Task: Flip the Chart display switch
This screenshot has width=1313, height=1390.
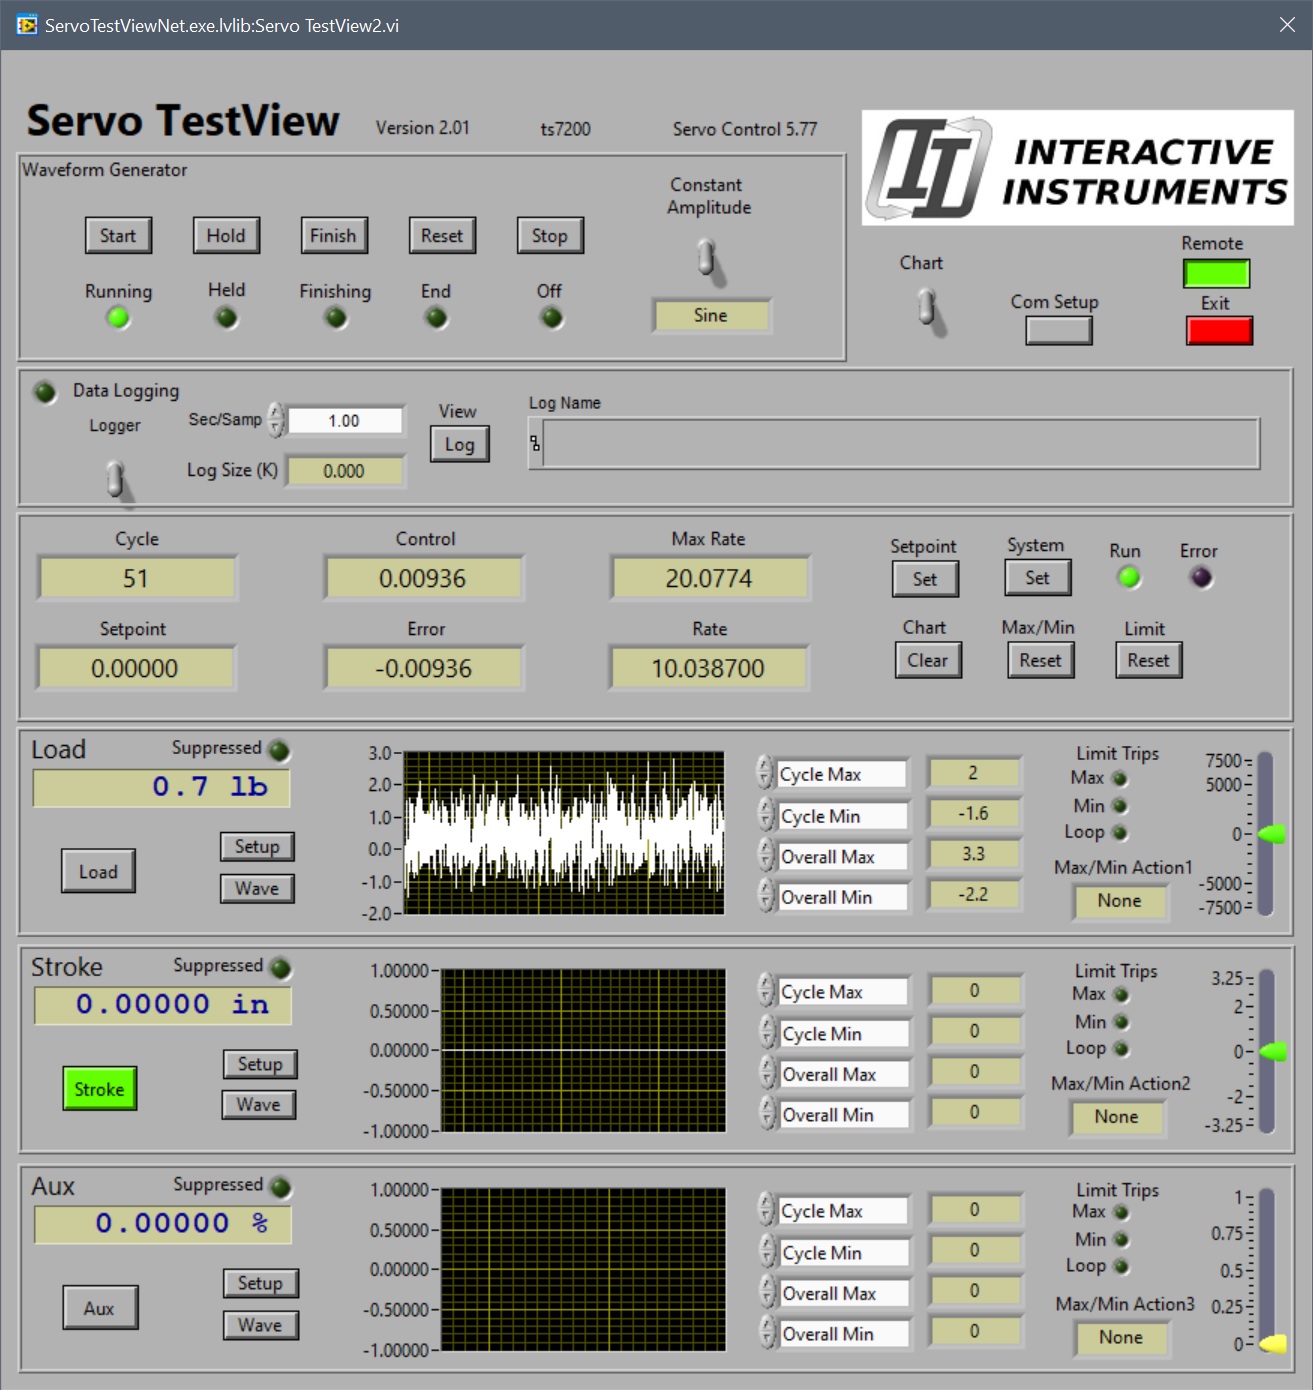Action: pos(928,305)
